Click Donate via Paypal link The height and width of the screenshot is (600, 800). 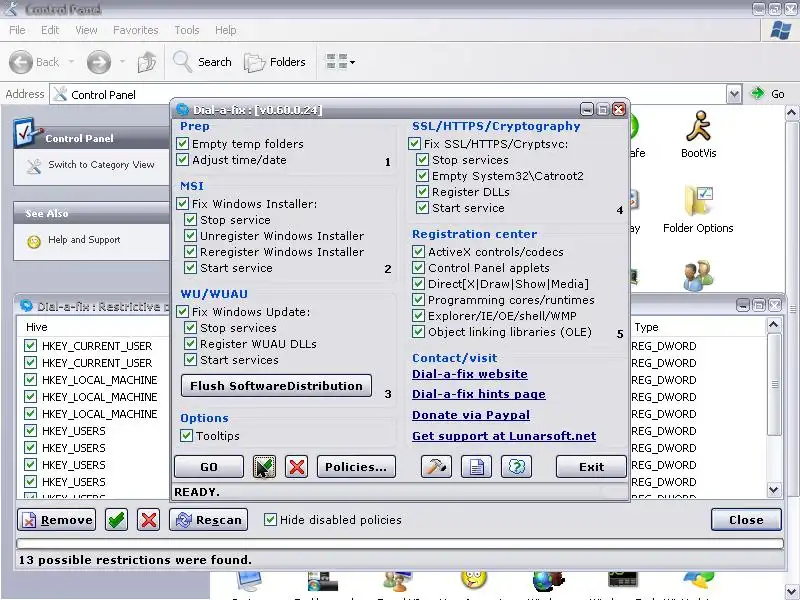coord(471,415)
